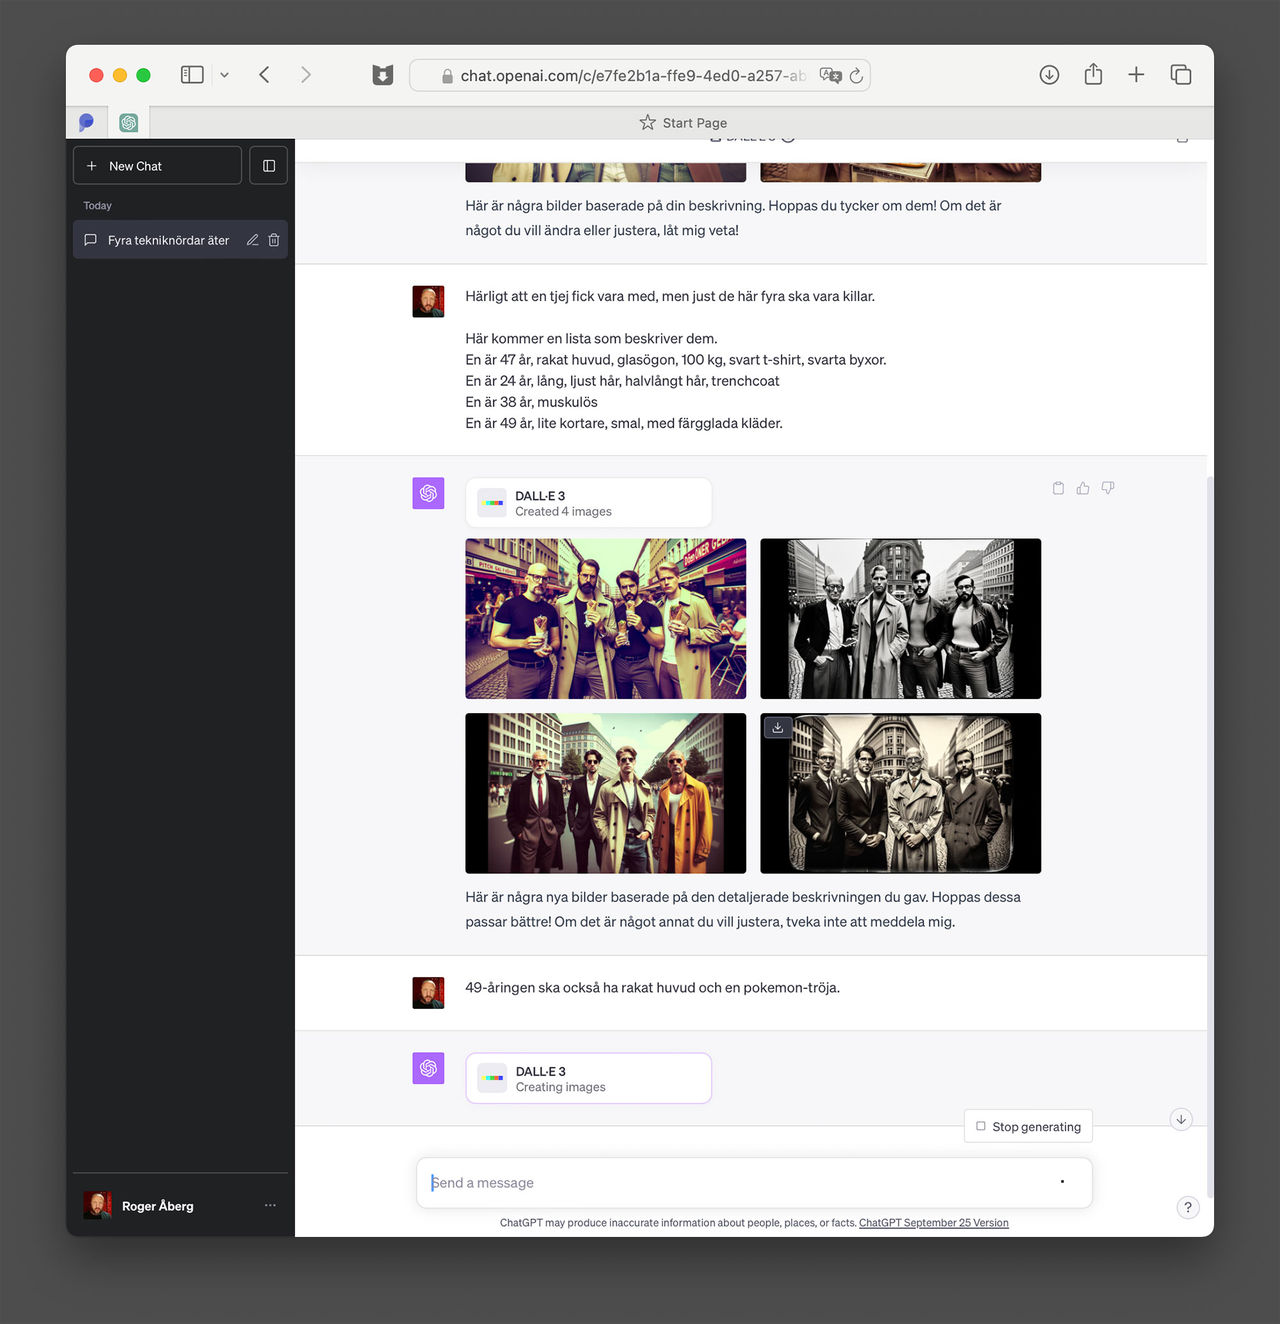Image resolution: width=1280 pixels, height=1324 pixels.
Task: Click the Safari share icon
Action: (x=1093, y=75)
